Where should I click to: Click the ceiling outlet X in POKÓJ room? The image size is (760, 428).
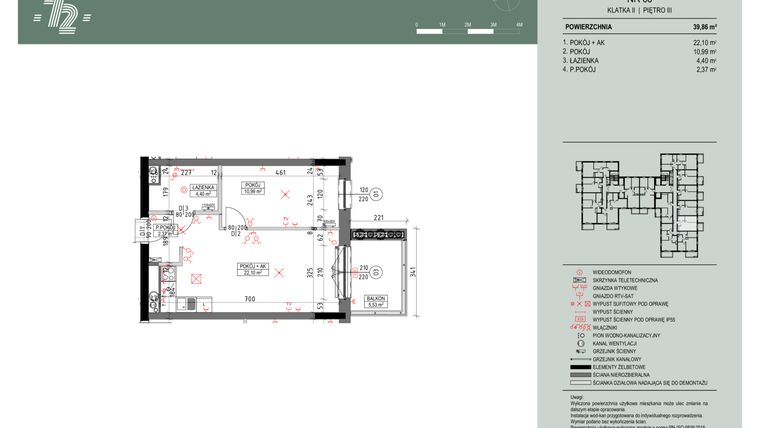pyautogui.click(x=285, y=194)
